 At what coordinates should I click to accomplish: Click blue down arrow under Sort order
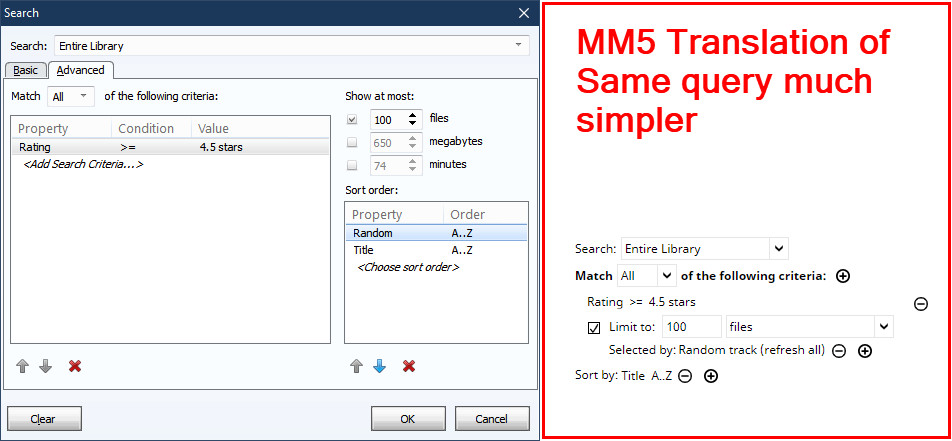coord(379,366)
